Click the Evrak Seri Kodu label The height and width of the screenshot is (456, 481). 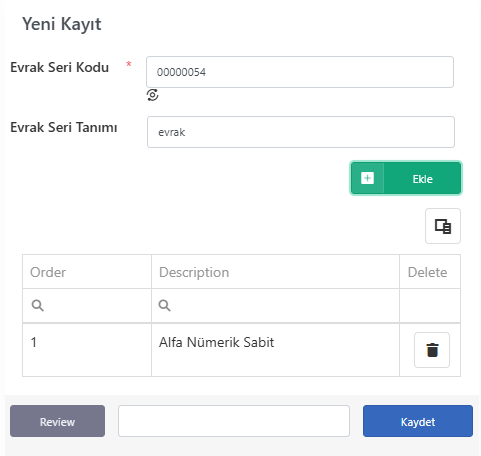point(59,67)
